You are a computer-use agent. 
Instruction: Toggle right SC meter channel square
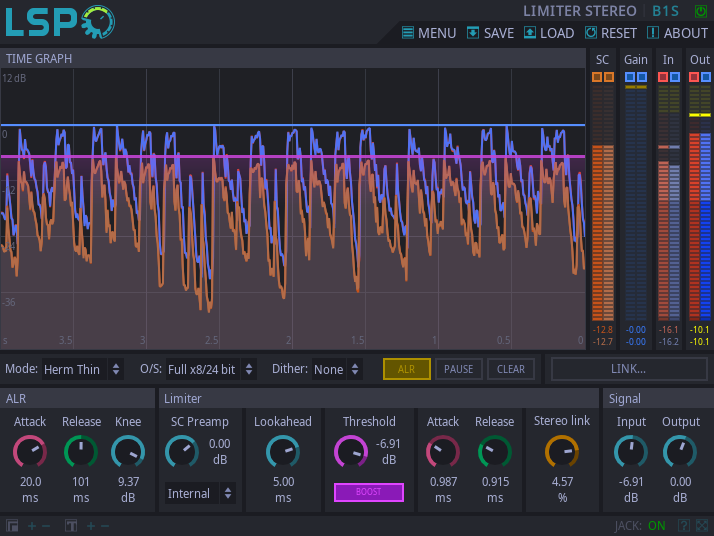pos(609,77)
